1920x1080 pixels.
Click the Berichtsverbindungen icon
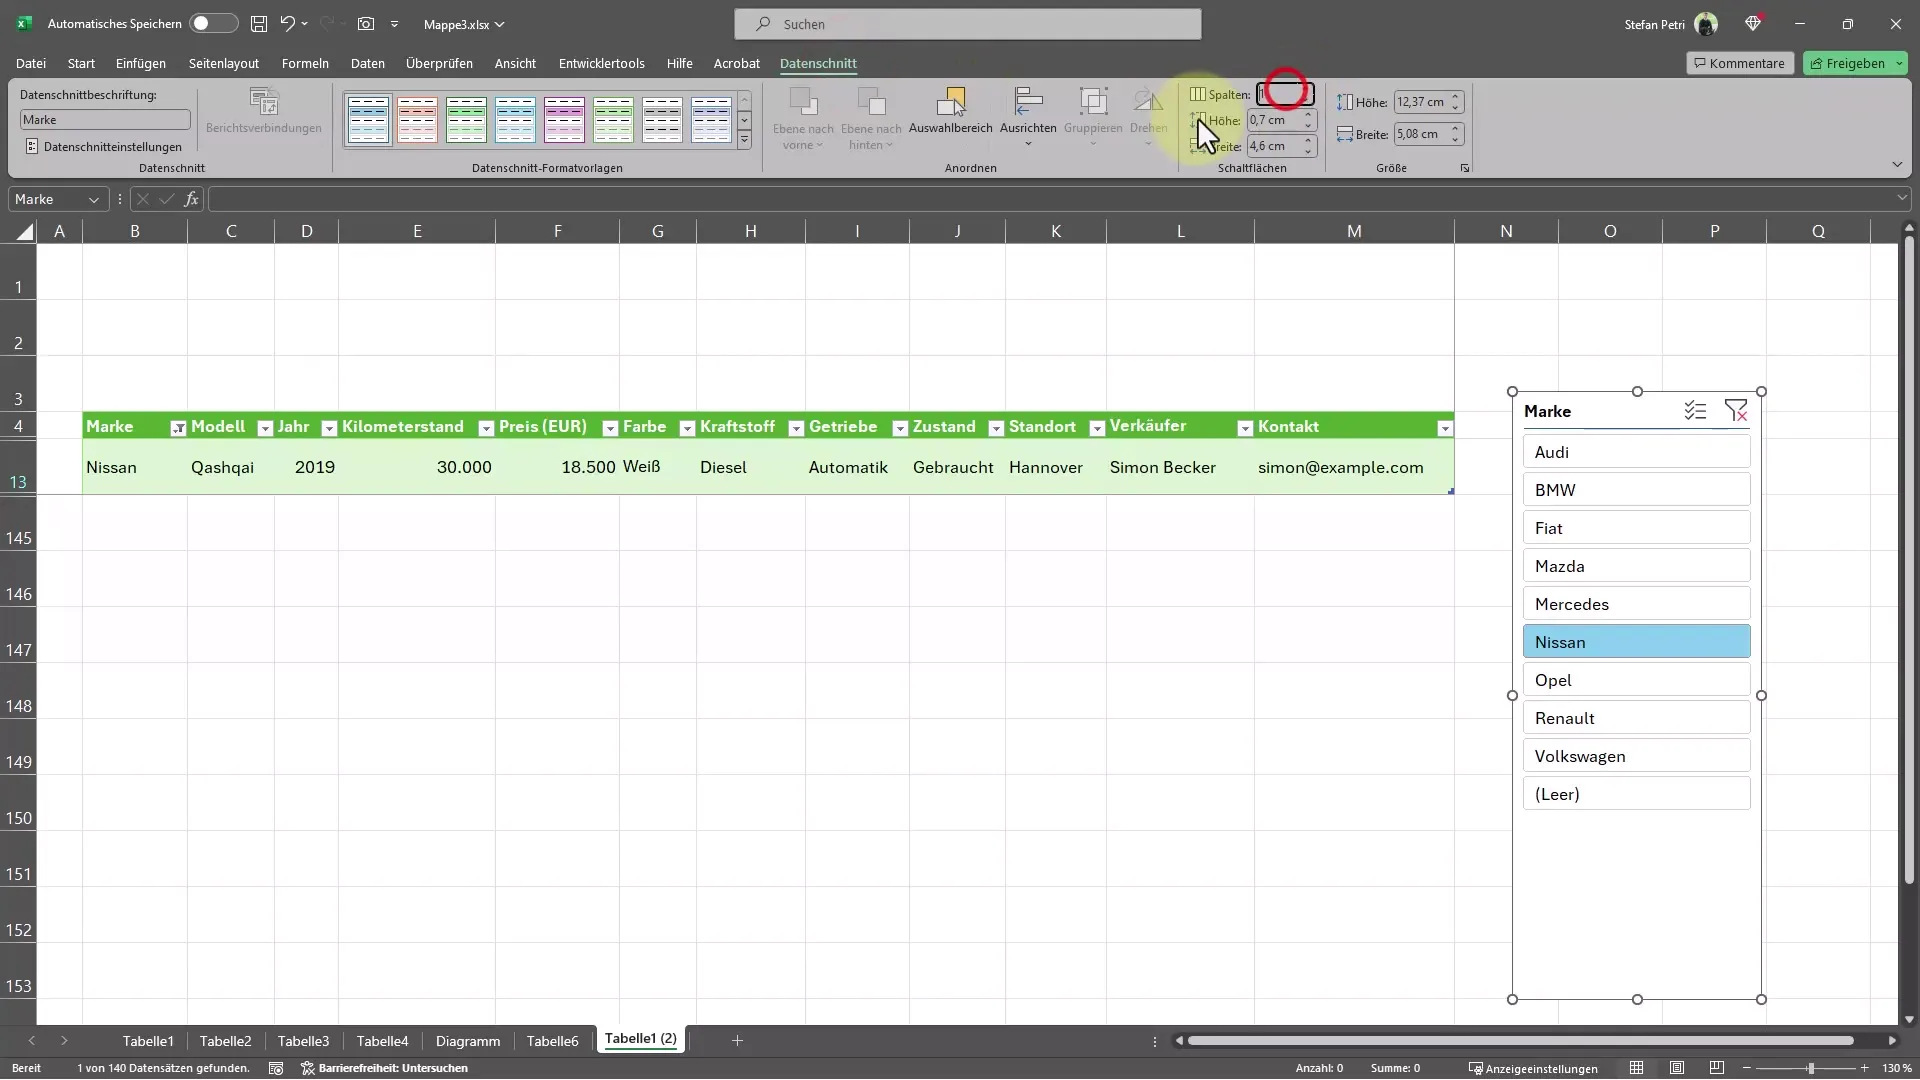[x=264, y=102]
